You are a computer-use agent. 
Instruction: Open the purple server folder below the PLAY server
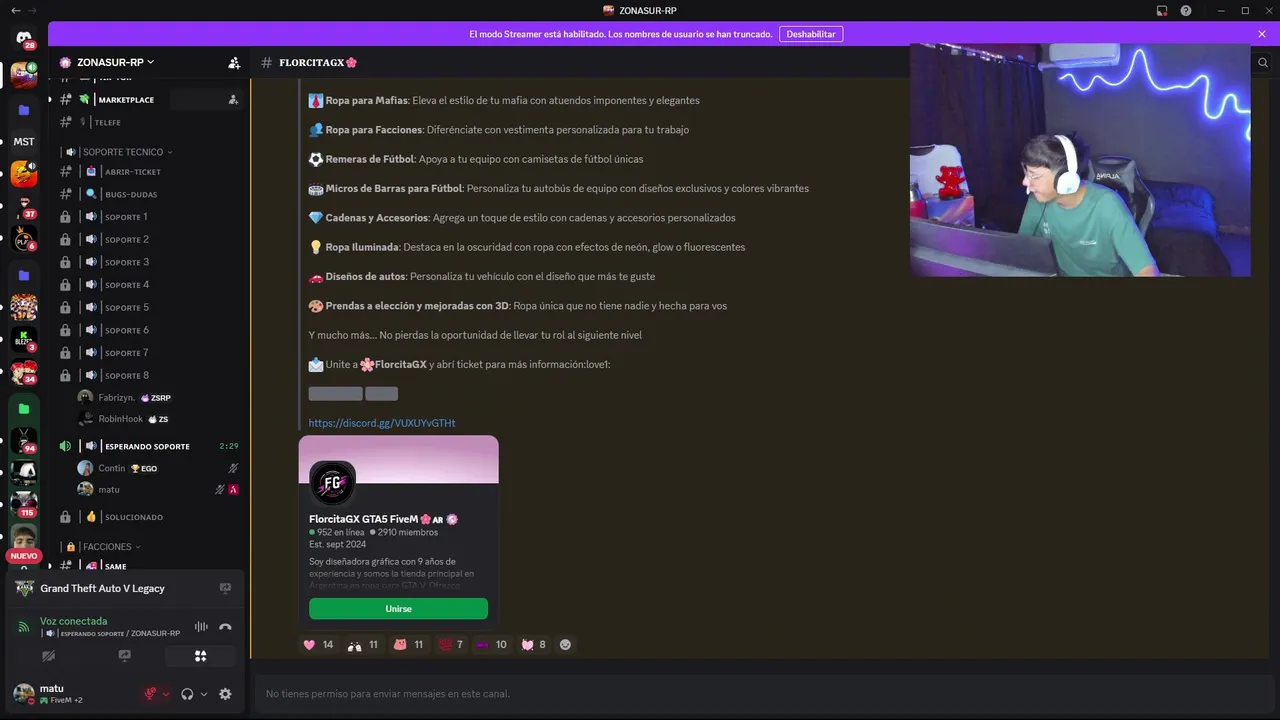[24, 275]
